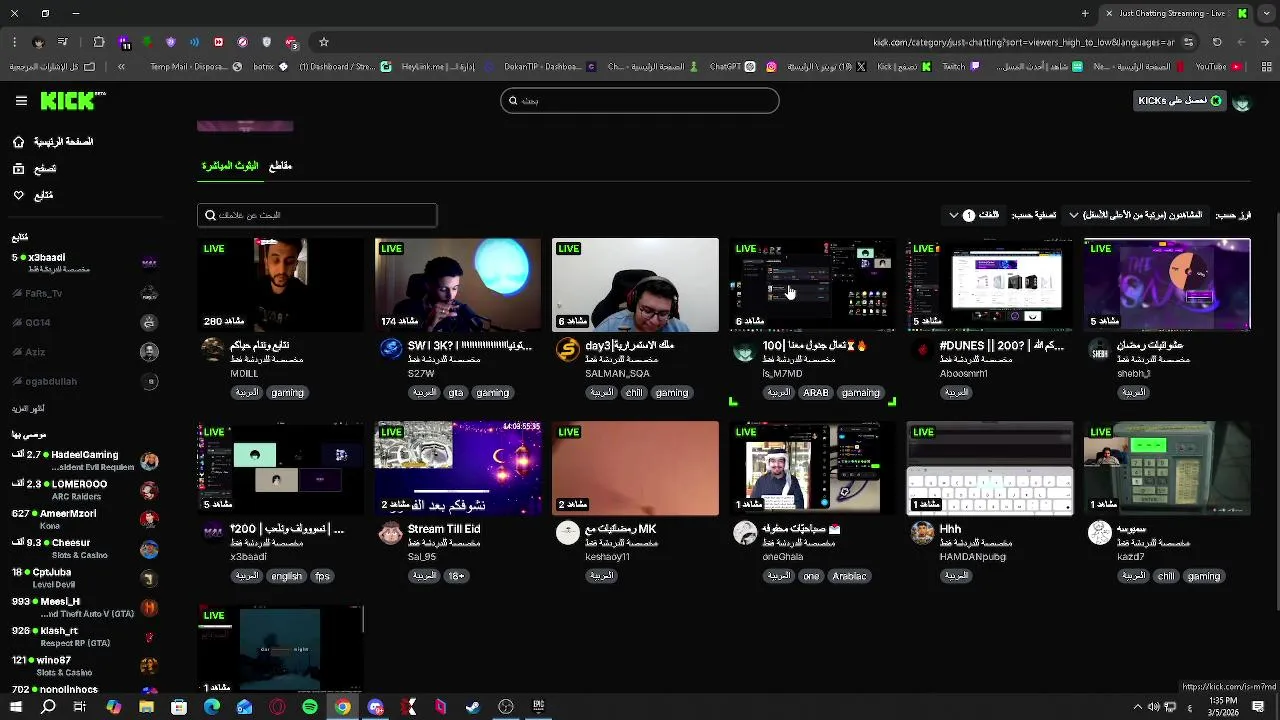The width and height of the screenshot is (1280, 720).
Task: Open the Chrome tab search dropdown
Action: tap(1267, 13)
